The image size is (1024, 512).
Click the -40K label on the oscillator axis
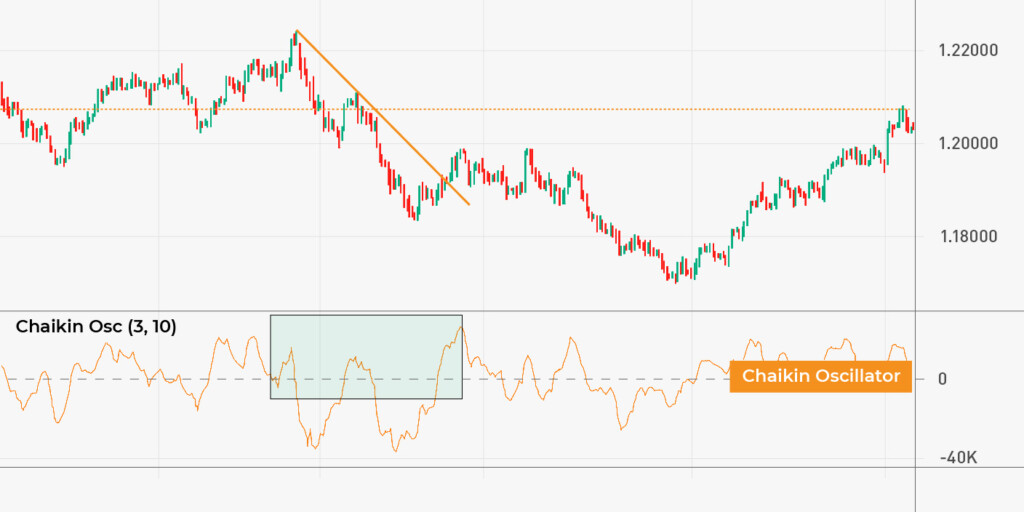point(958,457)
